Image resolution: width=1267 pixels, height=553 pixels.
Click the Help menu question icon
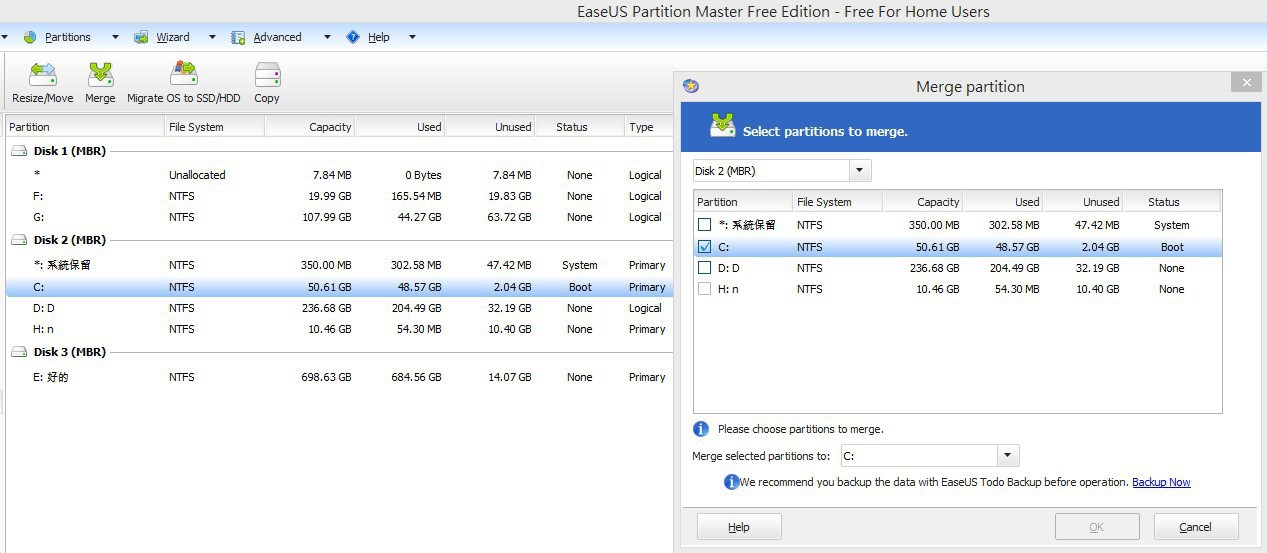(353, 37)
